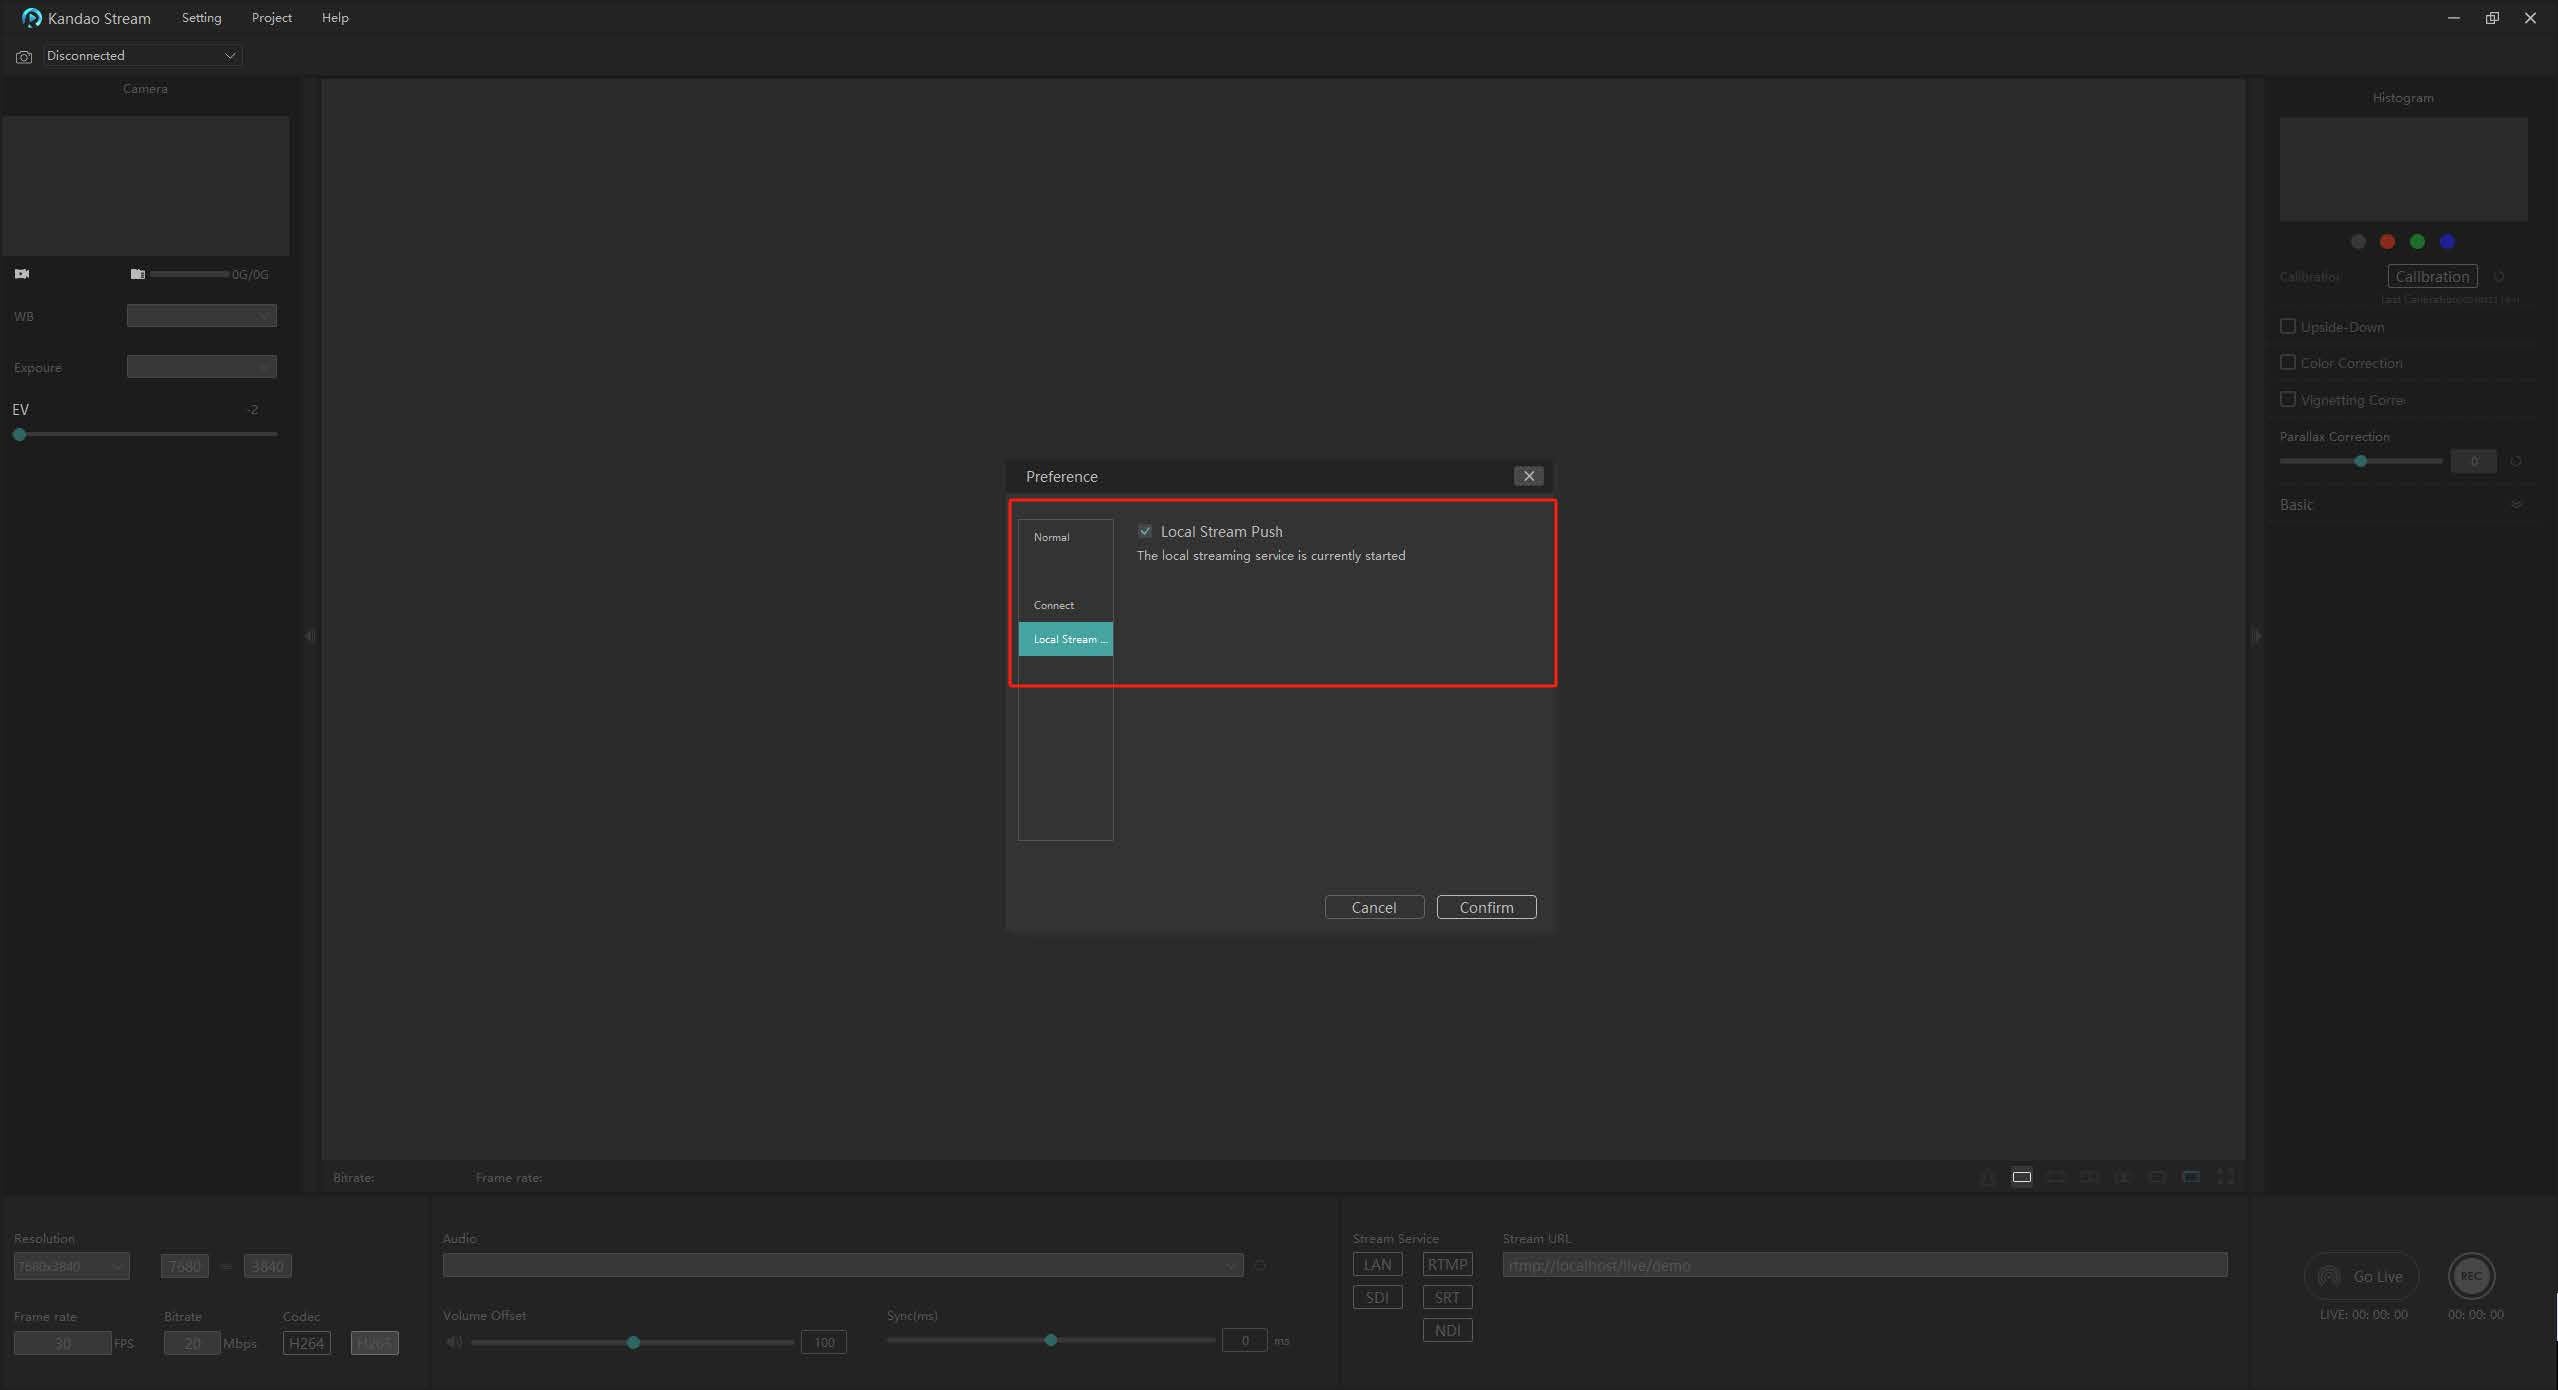Open the Setting menu
The image size is (2558, 1390).
(200, 17)
